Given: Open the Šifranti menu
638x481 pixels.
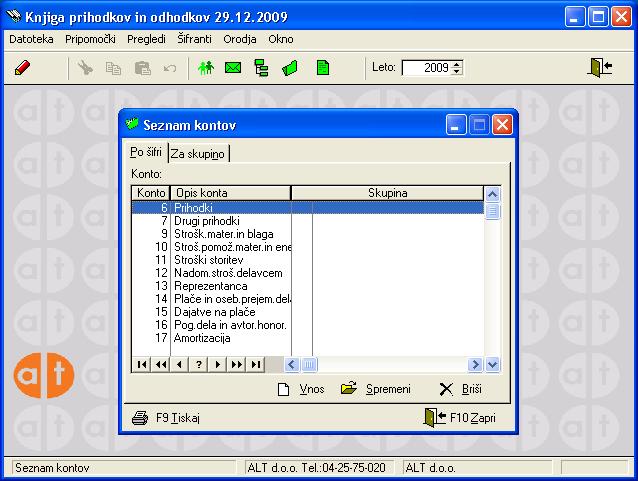Looking at the screenshot, I should [194, 39].
